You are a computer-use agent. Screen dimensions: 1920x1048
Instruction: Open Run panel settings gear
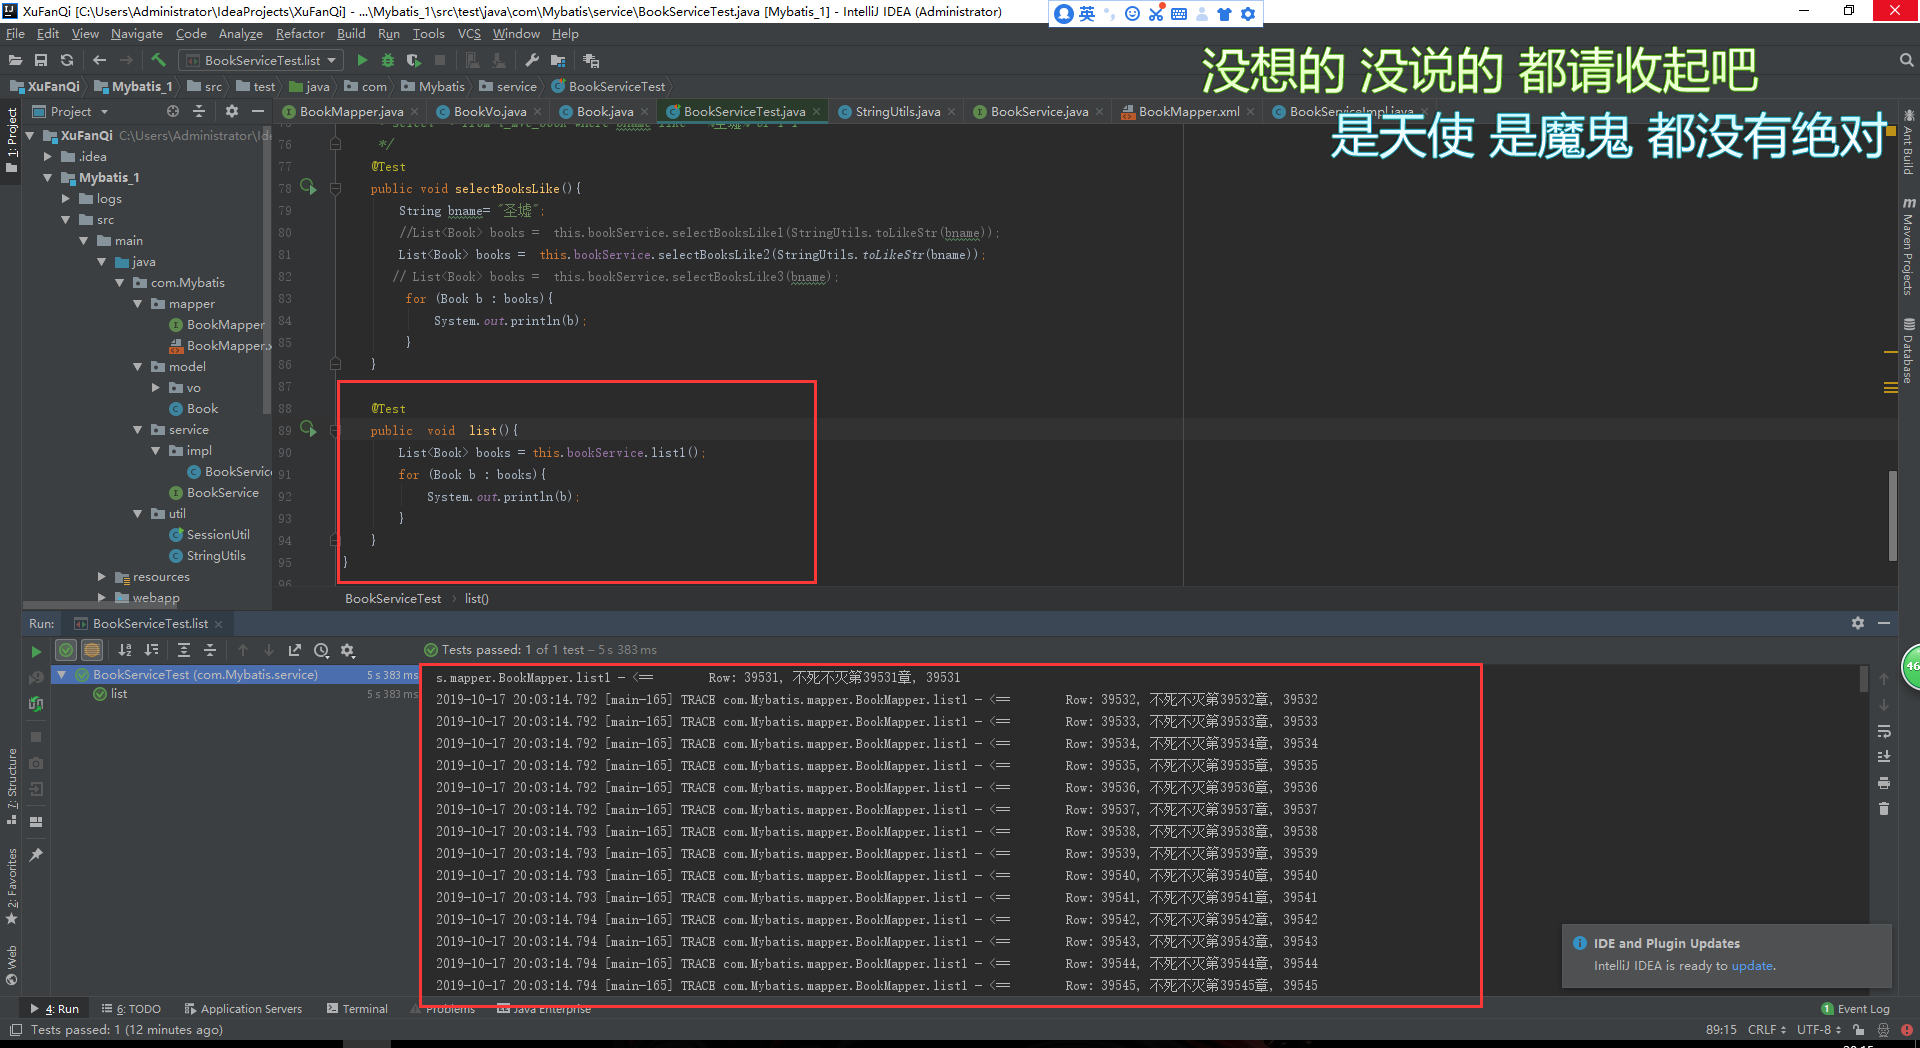click(x=1857, y=623)
